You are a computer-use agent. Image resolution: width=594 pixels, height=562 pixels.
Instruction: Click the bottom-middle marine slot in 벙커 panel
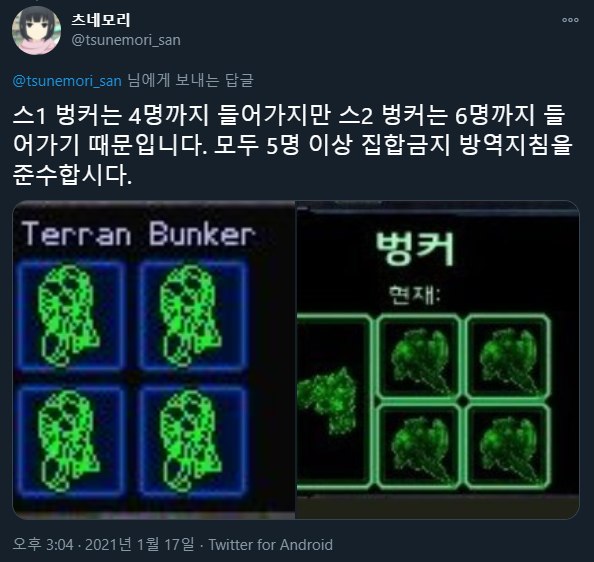[x=418, y=445]
